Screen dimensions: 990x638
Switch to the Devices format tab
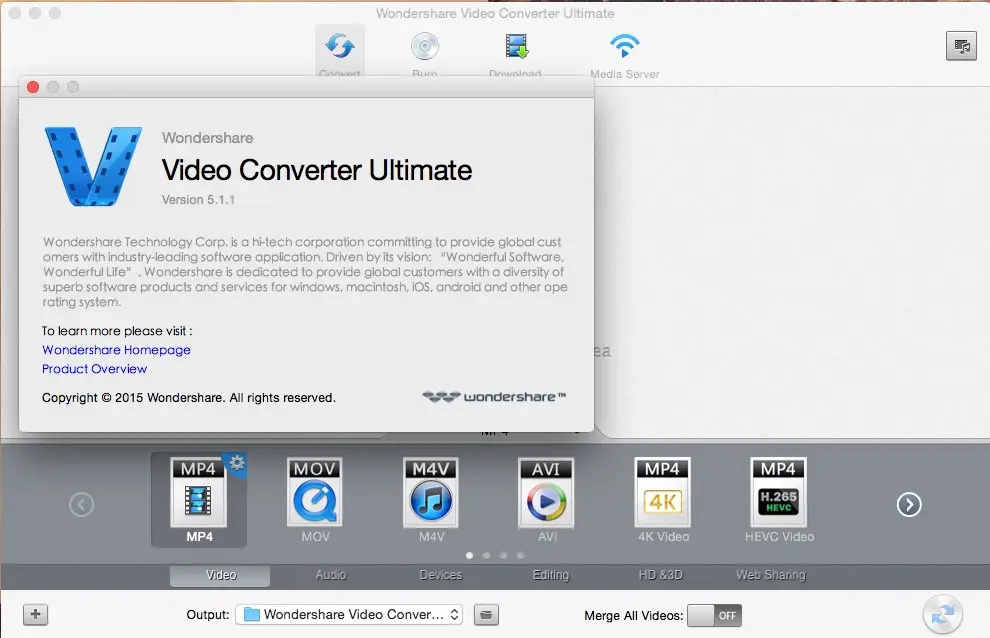coord(441,575)
